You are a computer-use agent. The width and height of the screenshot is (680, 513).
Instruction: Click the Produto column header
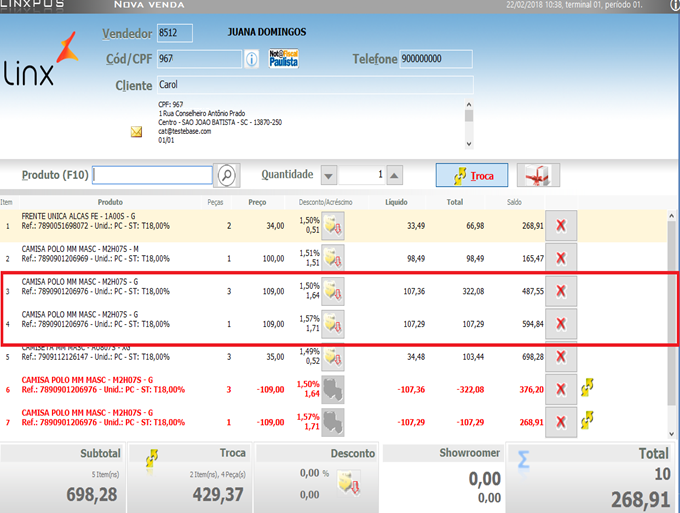pos(110,202)
